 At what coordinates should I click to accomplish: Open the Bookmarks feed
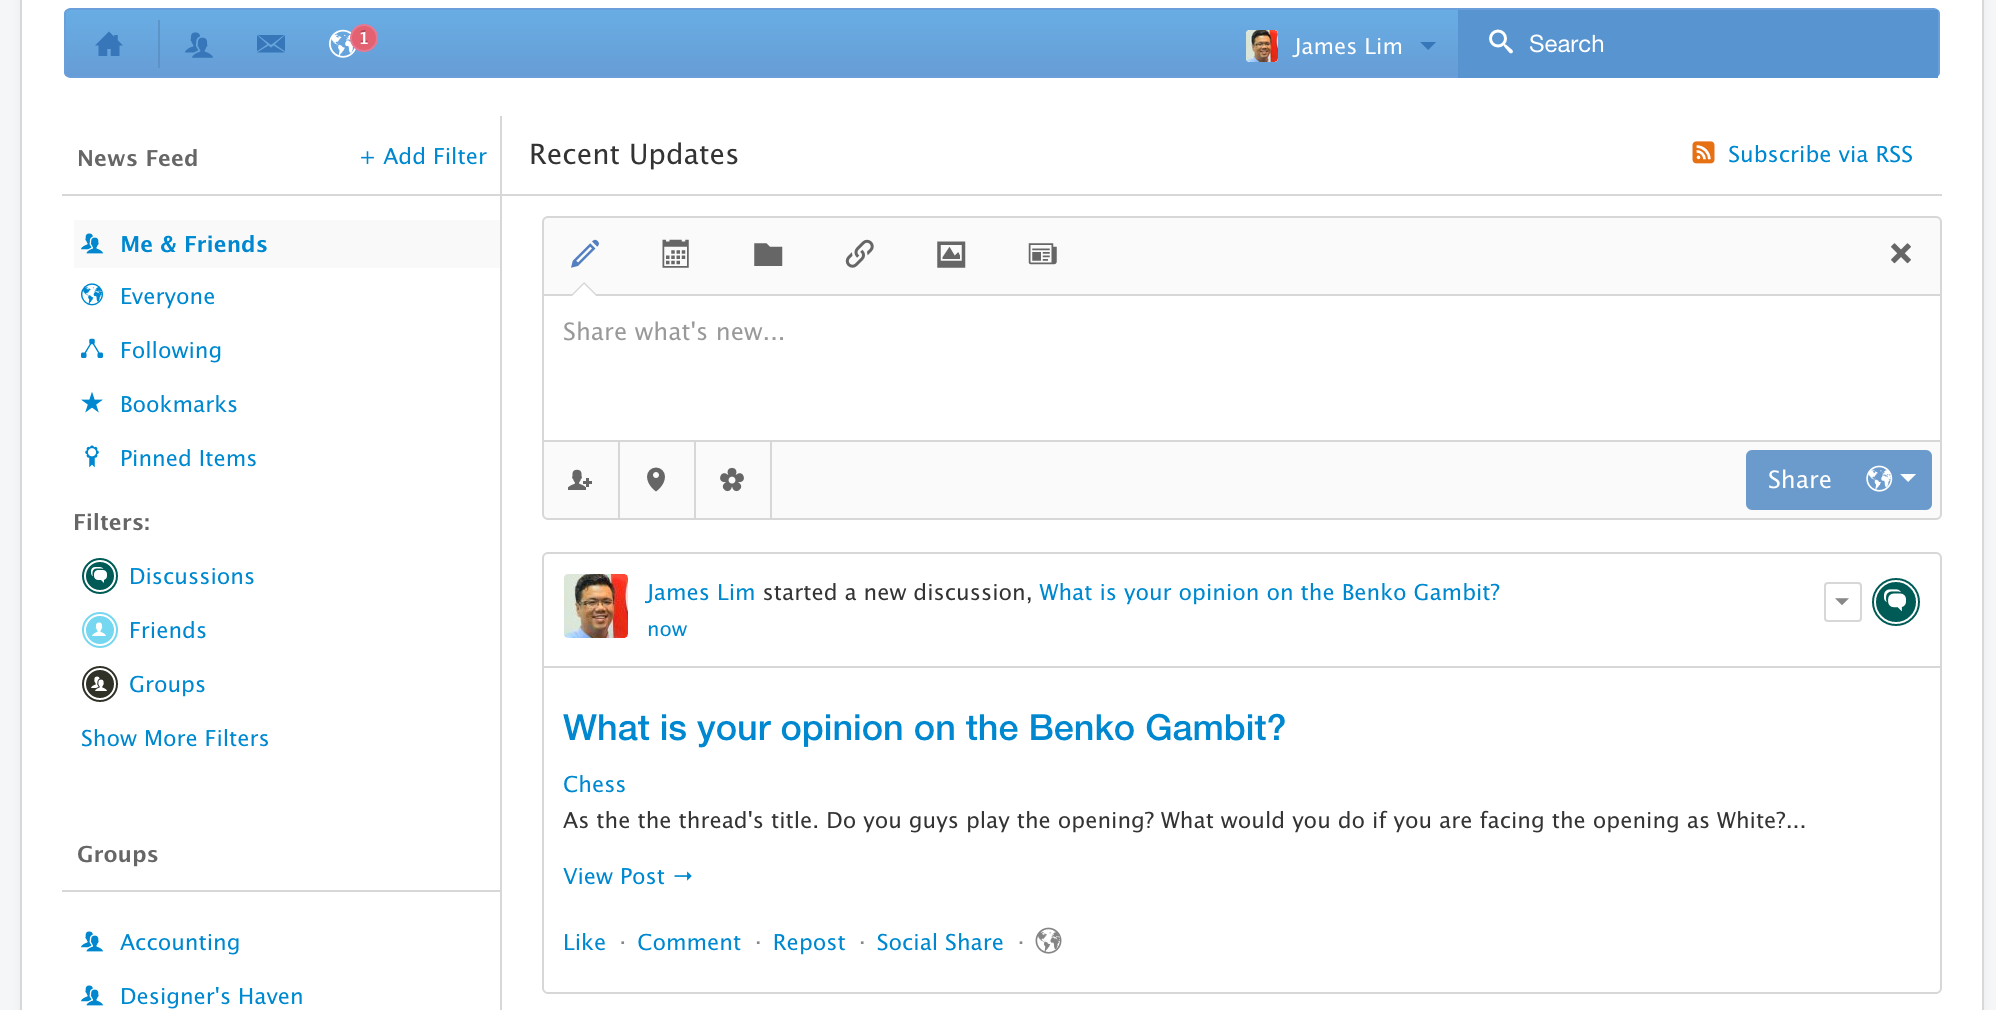[x=178, y=404]
